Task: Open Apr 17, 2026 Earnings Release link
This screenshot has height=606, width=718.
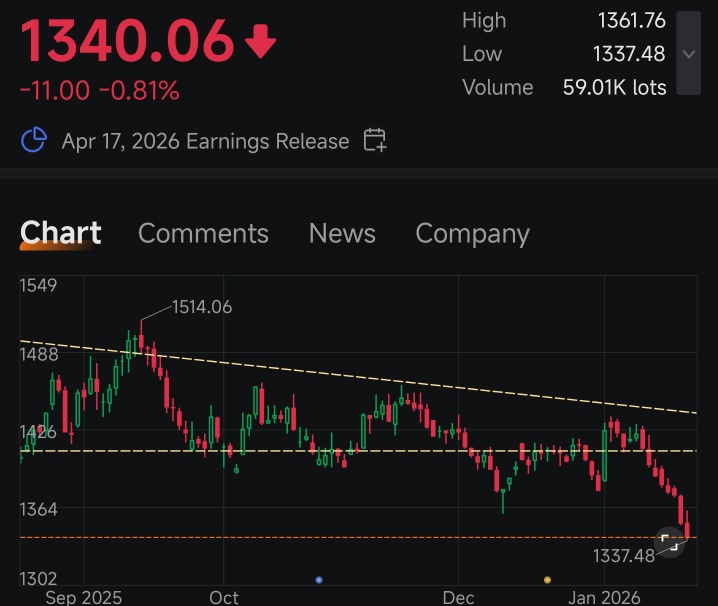Action: [206, 141]
